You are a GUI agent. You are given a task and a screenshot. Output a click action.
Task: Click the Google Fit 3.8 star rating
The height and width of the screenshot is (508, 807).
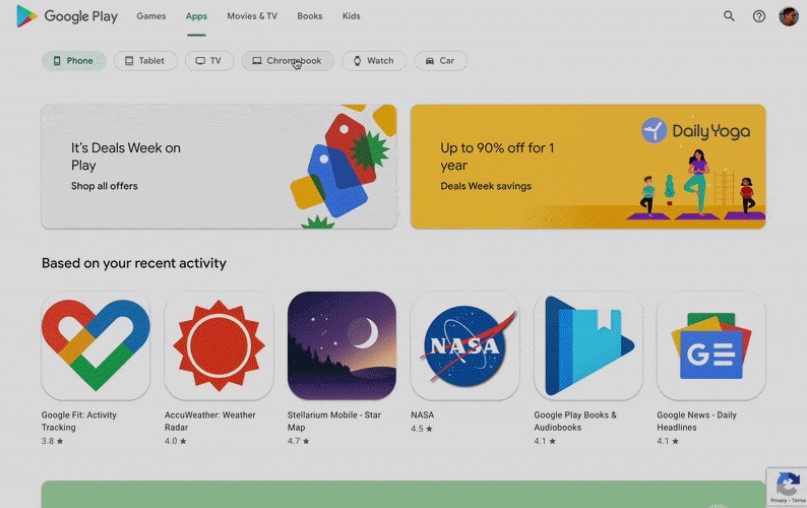[x=52, y=441]
